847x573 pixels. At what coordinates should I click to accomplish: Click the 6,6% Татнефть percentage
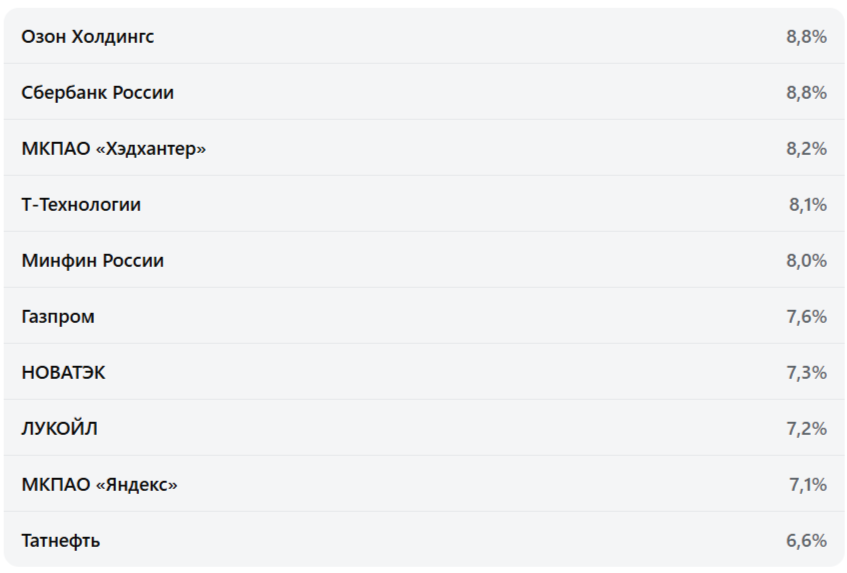click(x=806, y=541)
